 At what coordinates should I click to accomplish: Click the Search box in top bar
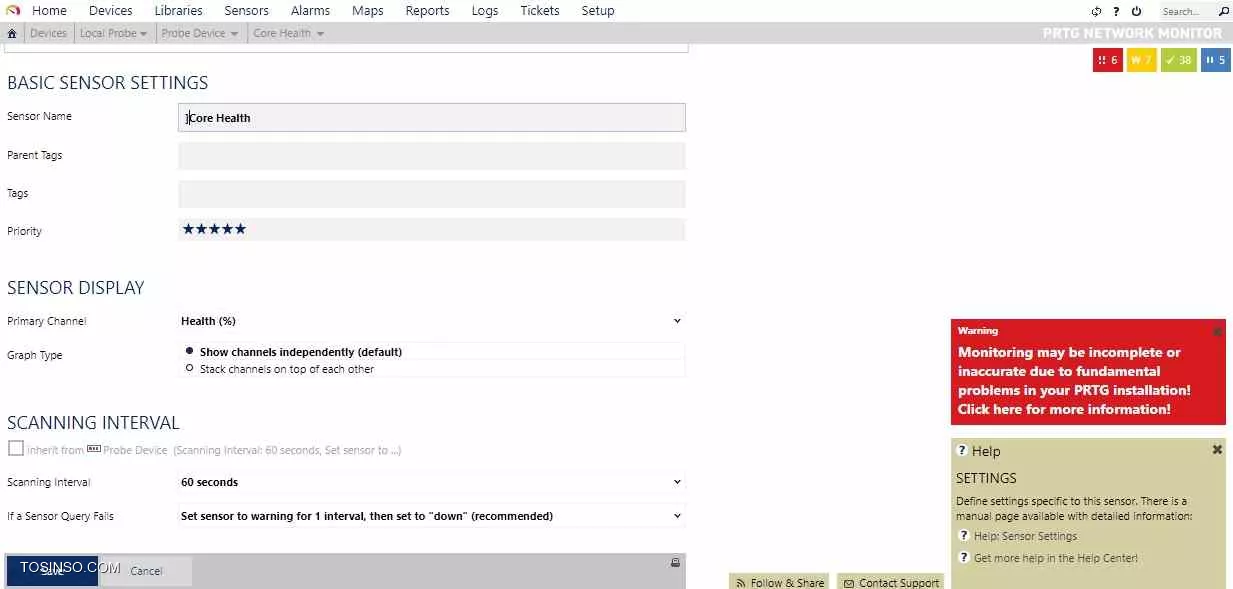click(x=1187, y=12)
